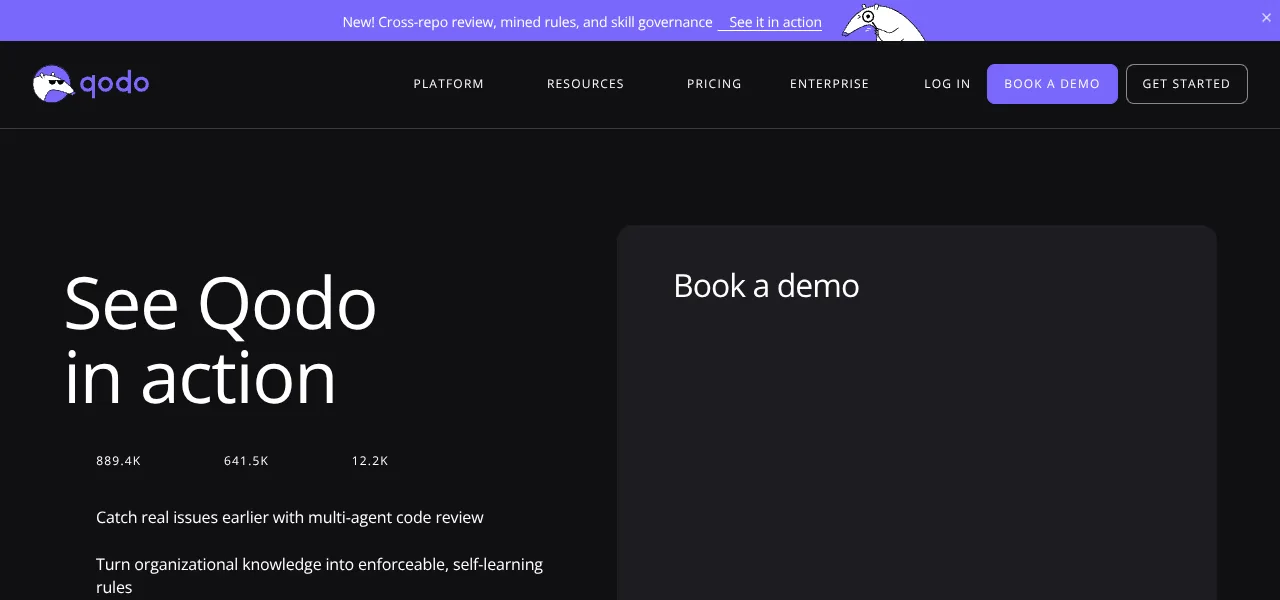Click the purple qodo wordmark
The width and height of the screenshot is (1280, 600).
tap(114, 84)
